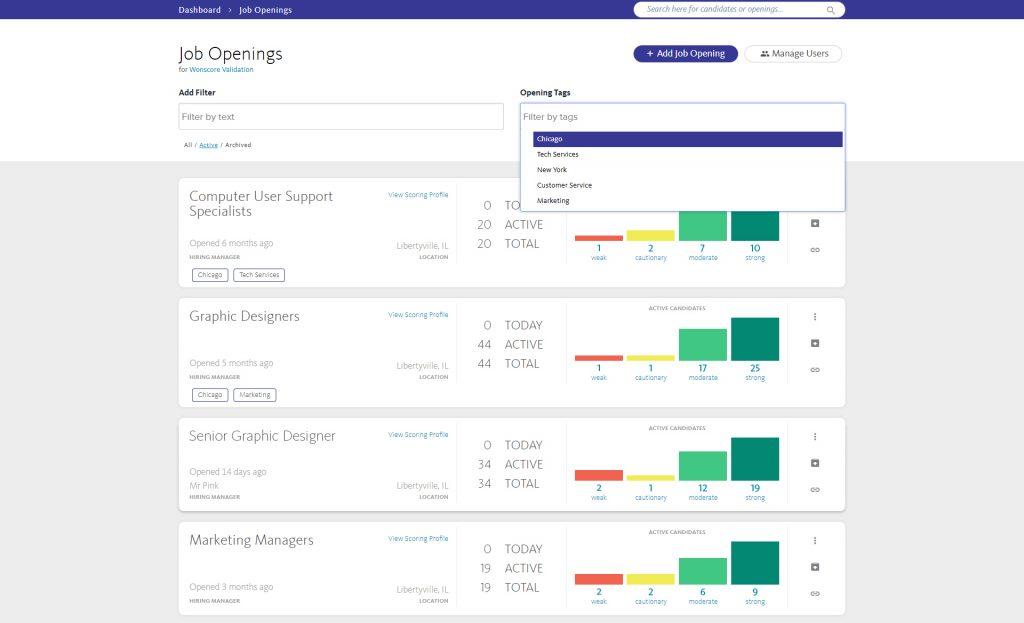Open more options menu for Graphic Designers
1024x623 pixels.
[815, 317]
